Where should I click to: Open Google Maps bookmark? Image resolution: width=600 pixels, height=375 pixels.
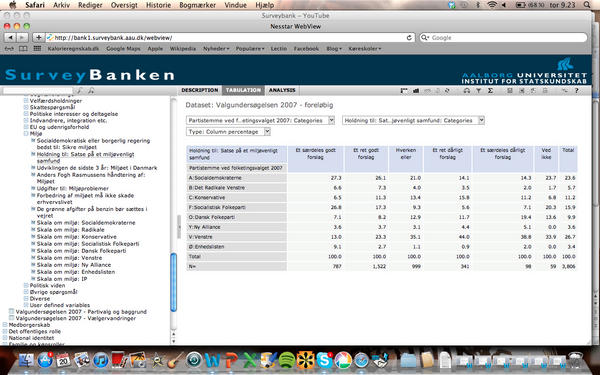point(123,49)
